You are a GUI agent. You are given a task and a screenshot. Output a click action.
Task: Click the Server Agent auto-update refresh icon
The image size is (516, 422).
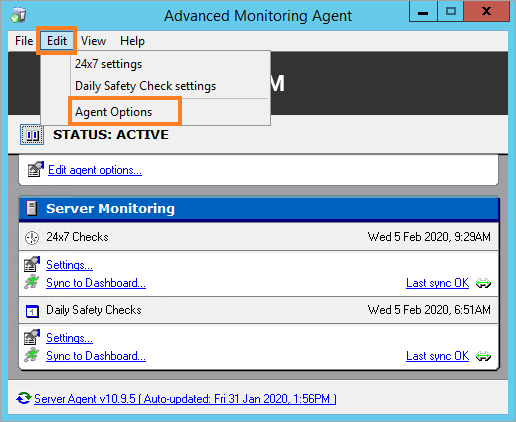tap(24, 398)
